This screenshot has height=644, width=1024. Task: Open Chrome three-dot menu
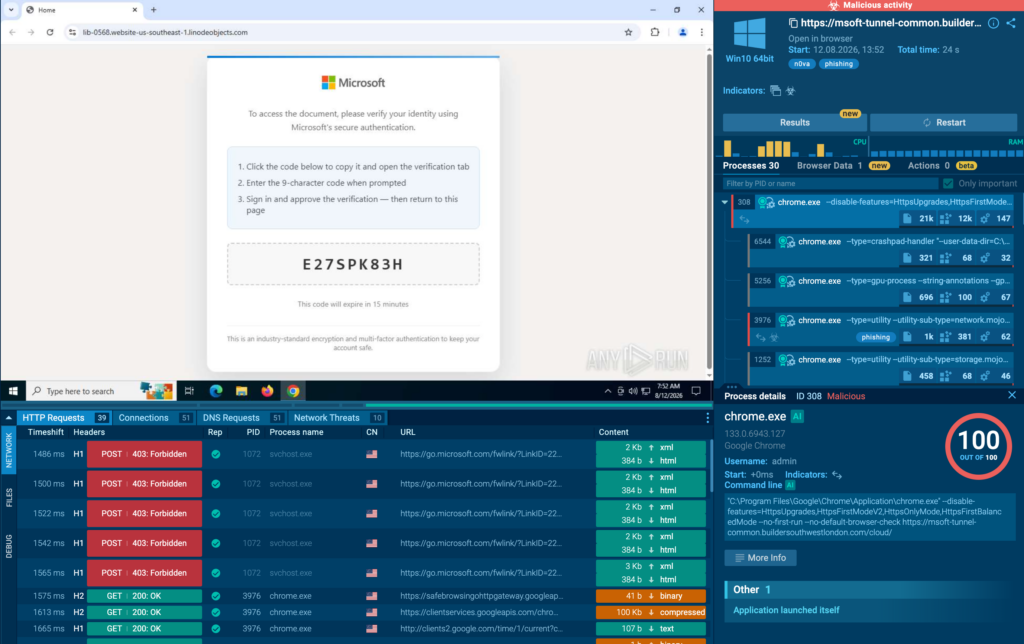702,32
